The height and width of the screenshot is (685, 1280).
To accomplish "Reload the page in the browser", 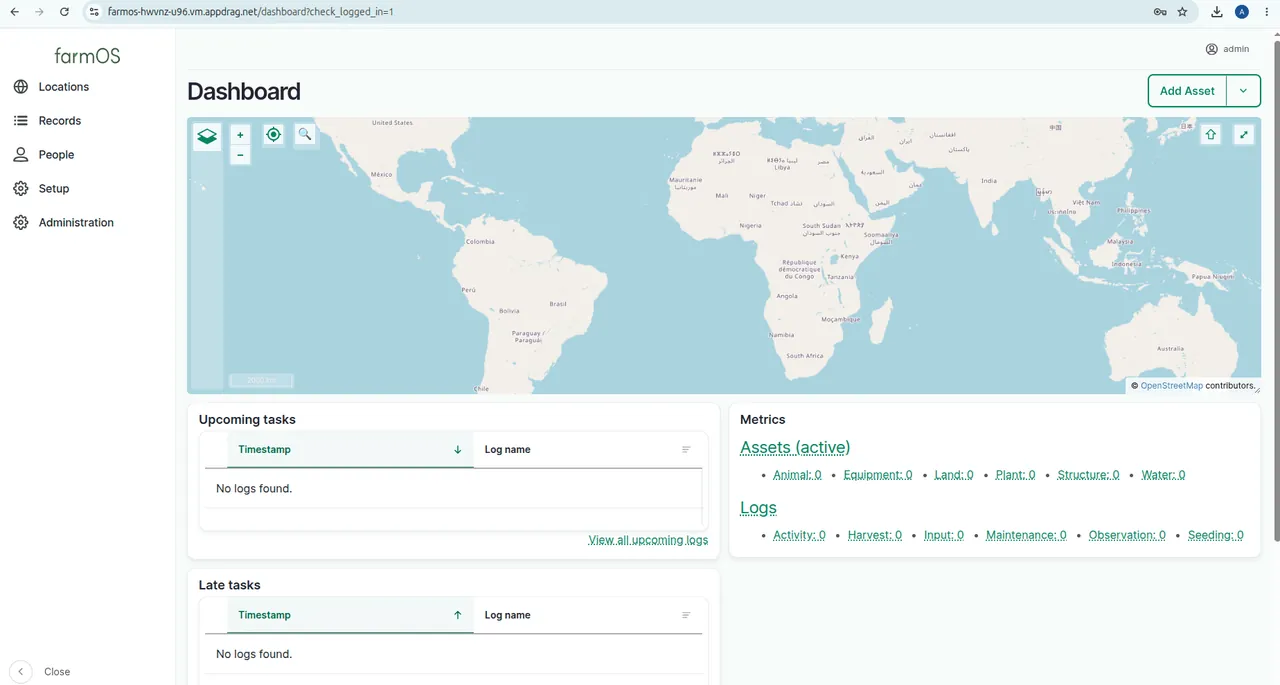I will (64, 12).
